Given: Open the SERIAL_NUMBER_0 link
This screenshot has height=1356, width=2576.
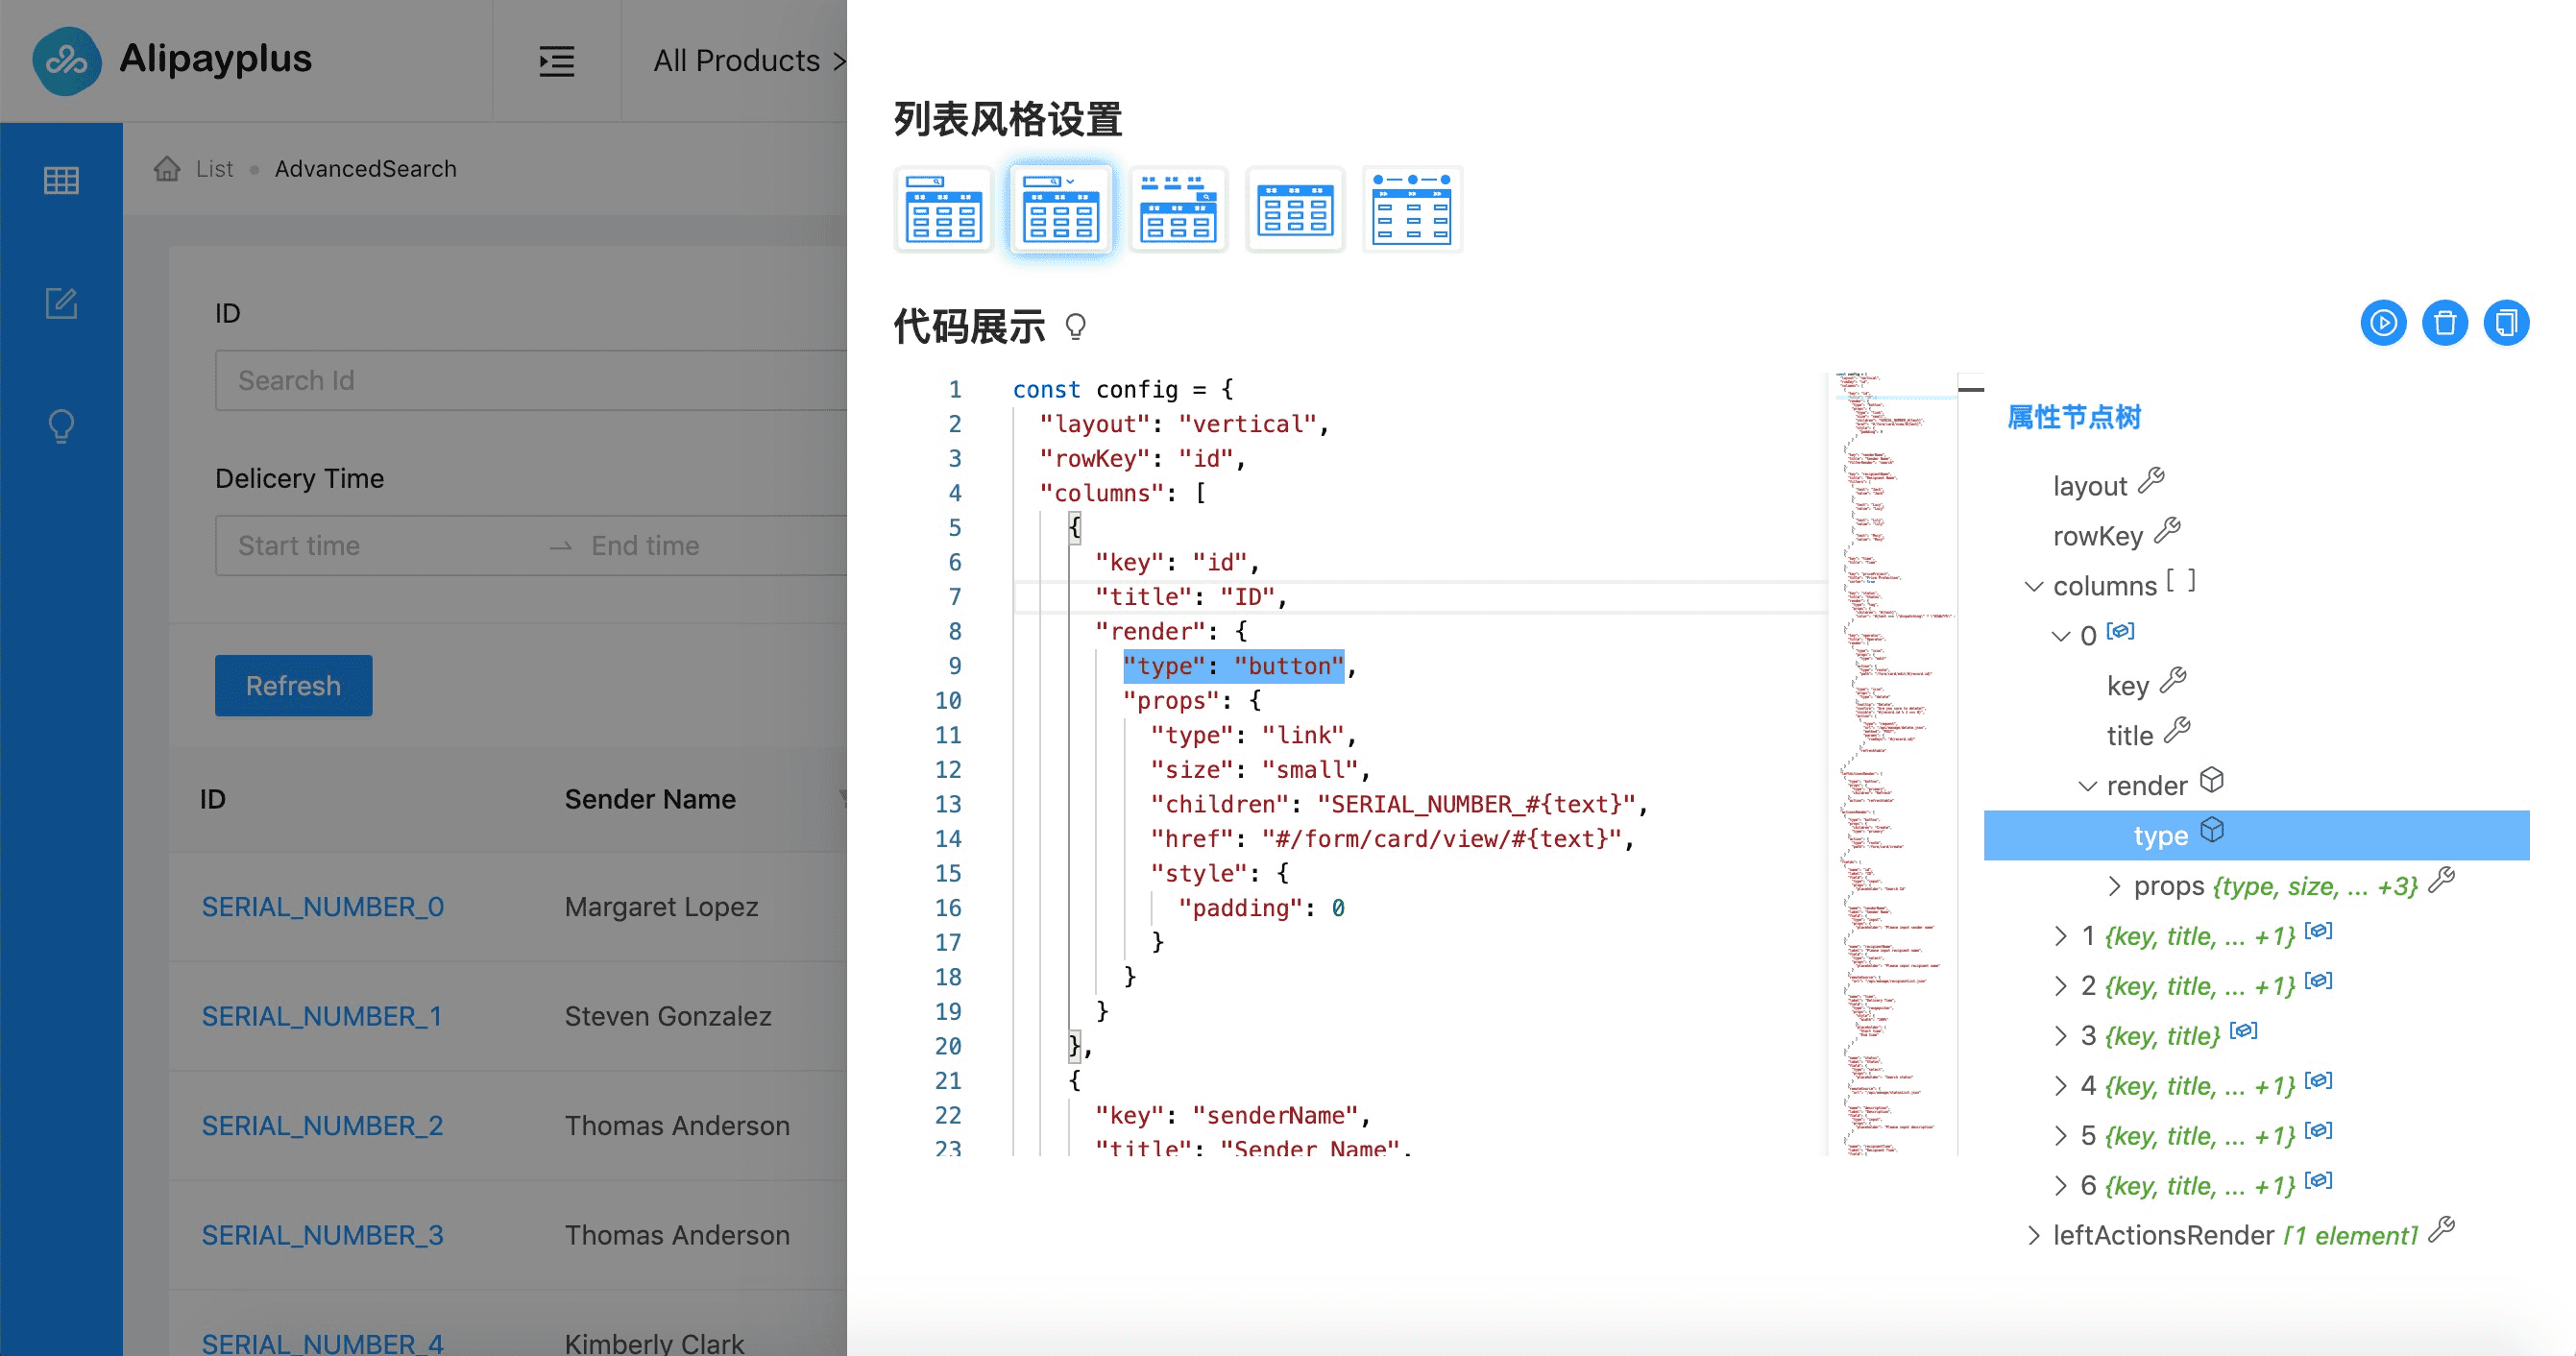Looking at the screenshot, I should click(323, 906).
